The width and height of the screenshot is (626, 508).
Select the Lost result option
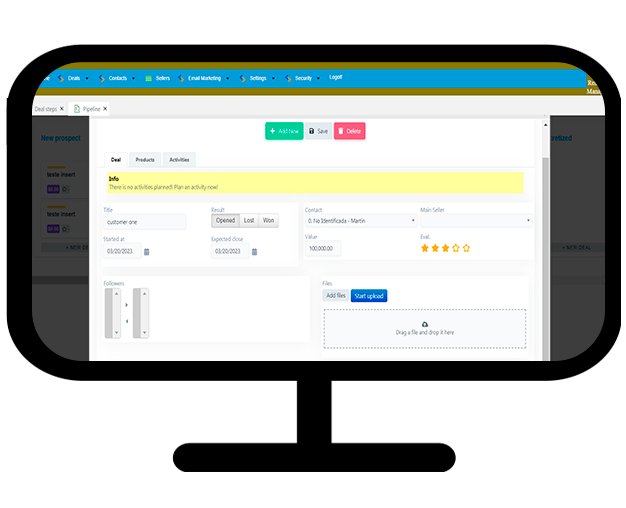(249, 220)
